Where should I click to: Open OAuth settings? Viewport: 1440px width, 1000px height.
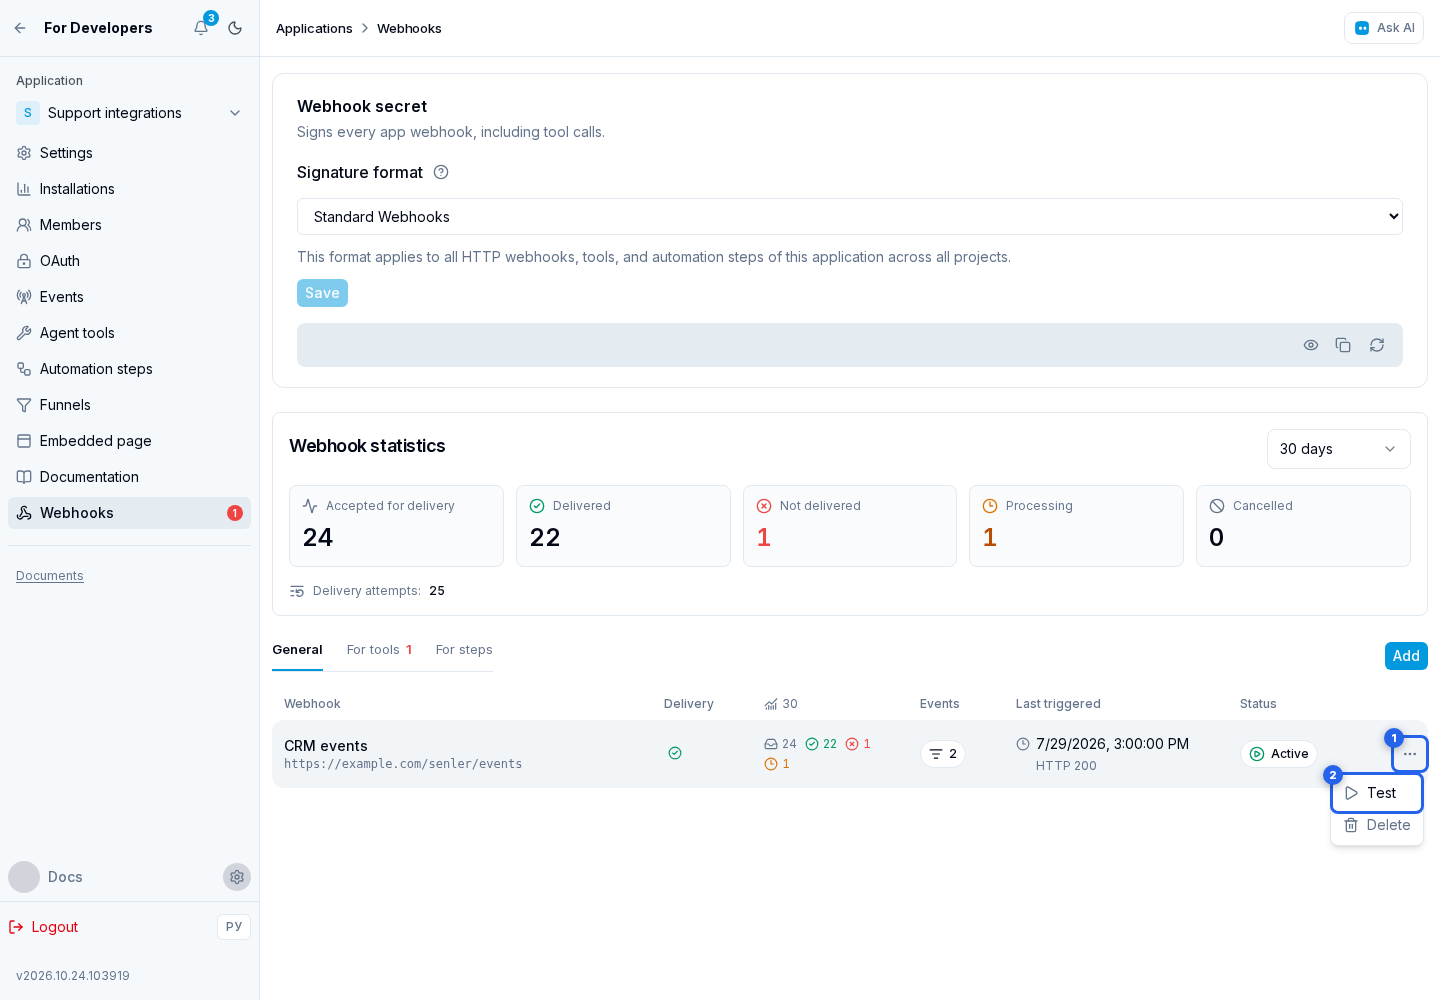pyautogui.click(x=129, y=261)
